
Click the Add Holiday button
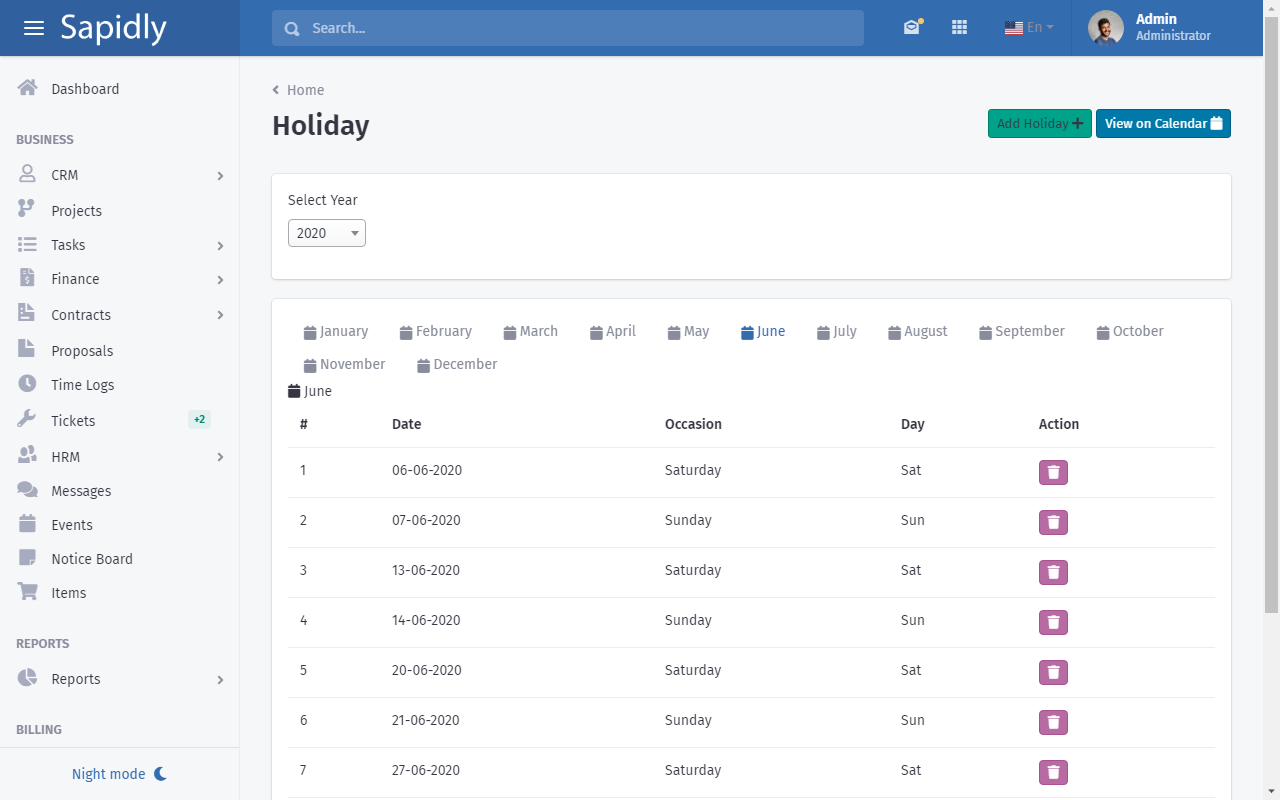(x=1039, y=124)
